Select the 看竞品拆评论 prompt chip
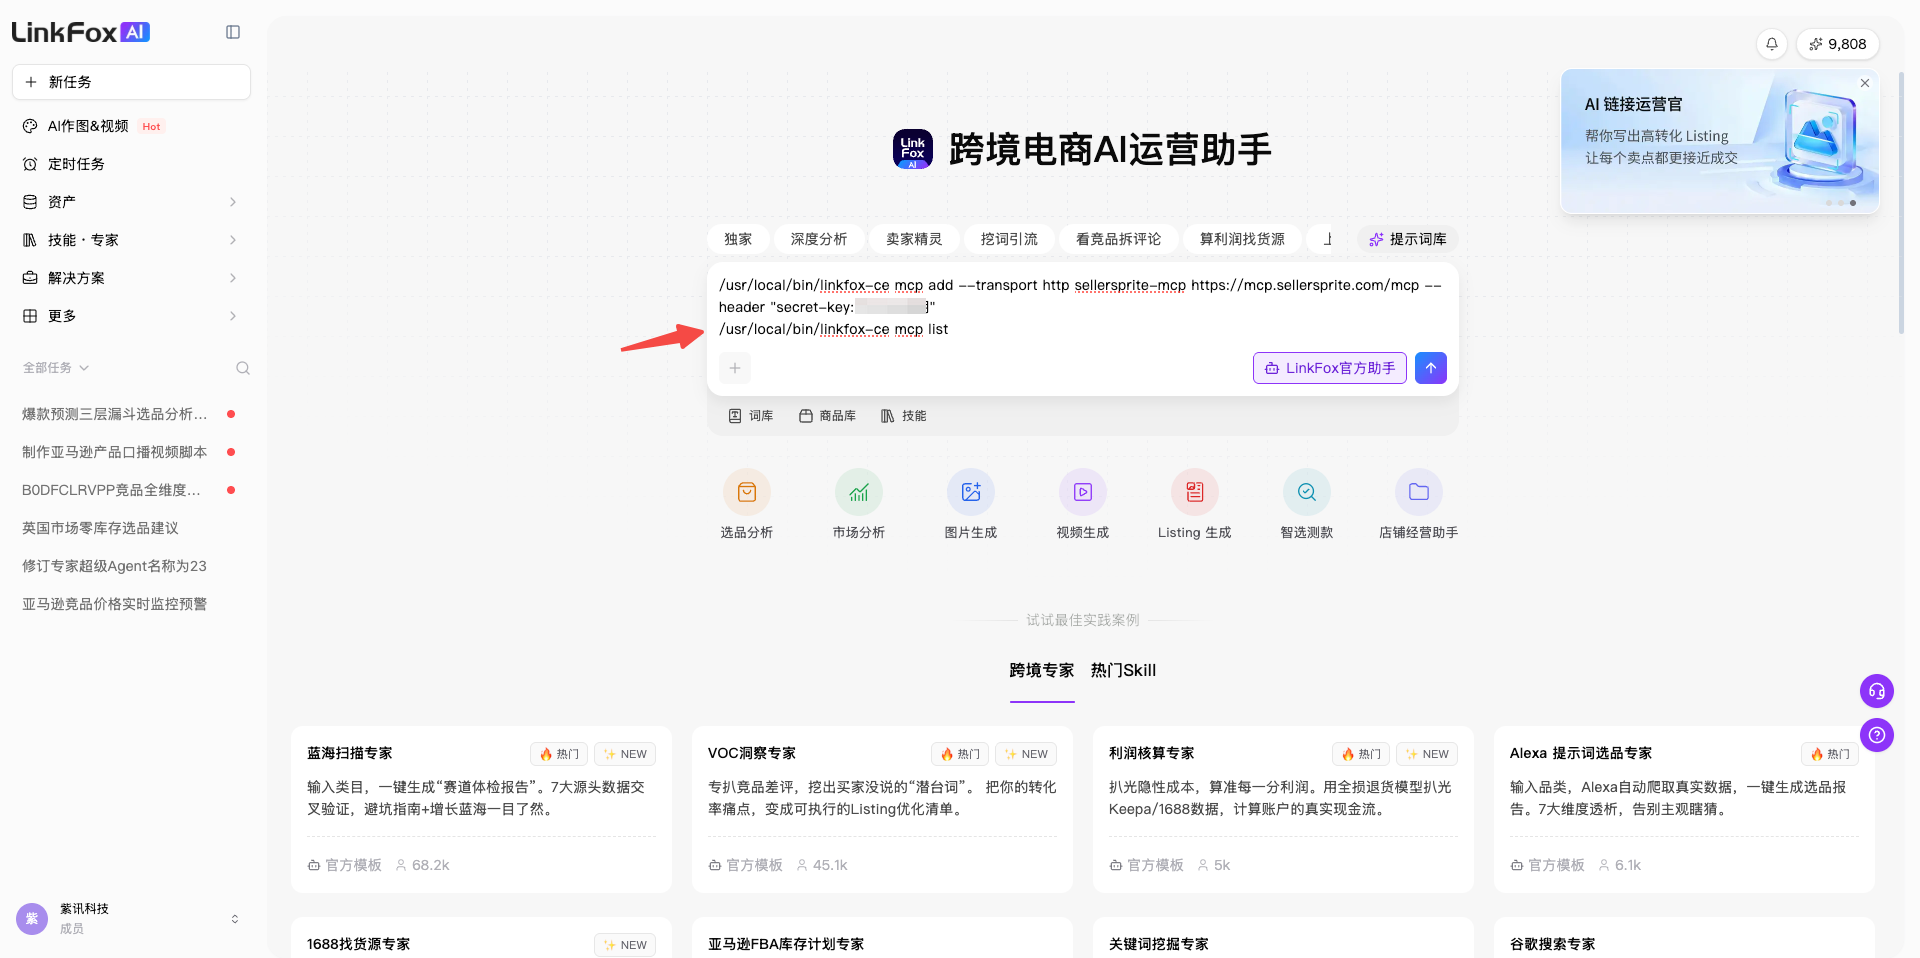The width and height of the screenshot is (1920, 958). tap(1118, 239)
